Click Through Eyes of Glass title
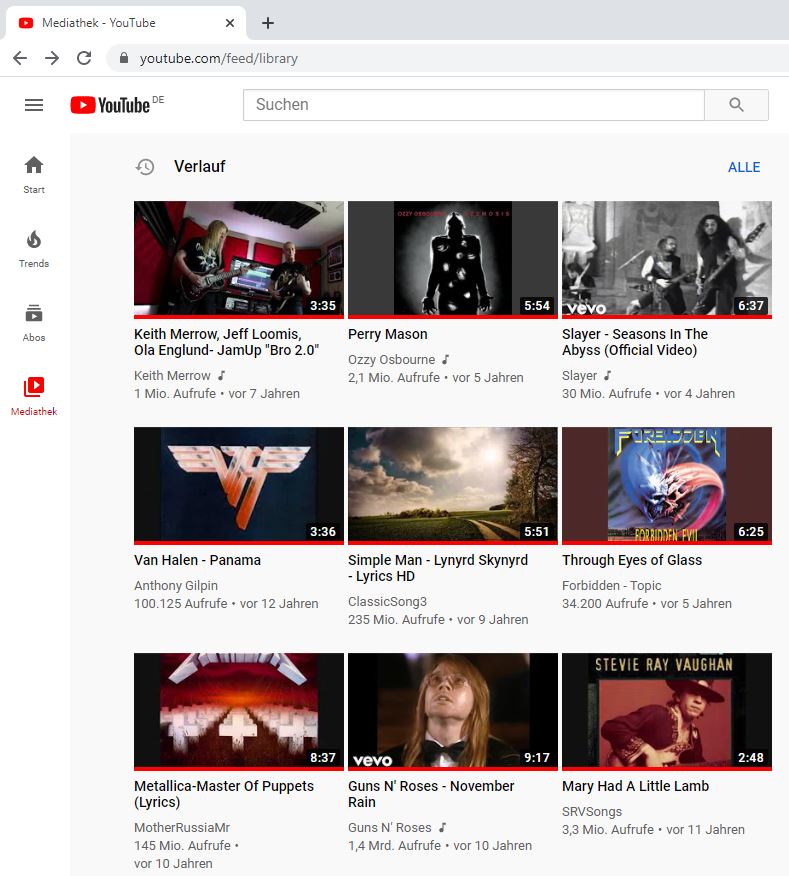 632,560
